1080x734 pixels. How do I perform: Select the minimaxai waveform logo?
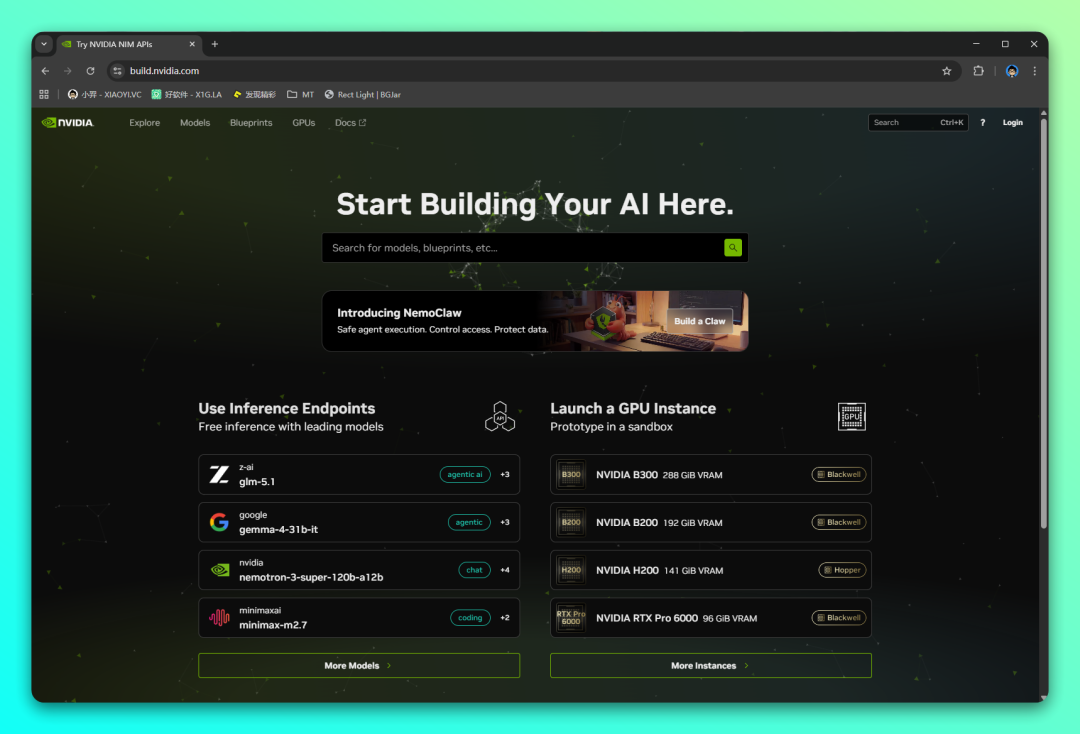point(219,618)
